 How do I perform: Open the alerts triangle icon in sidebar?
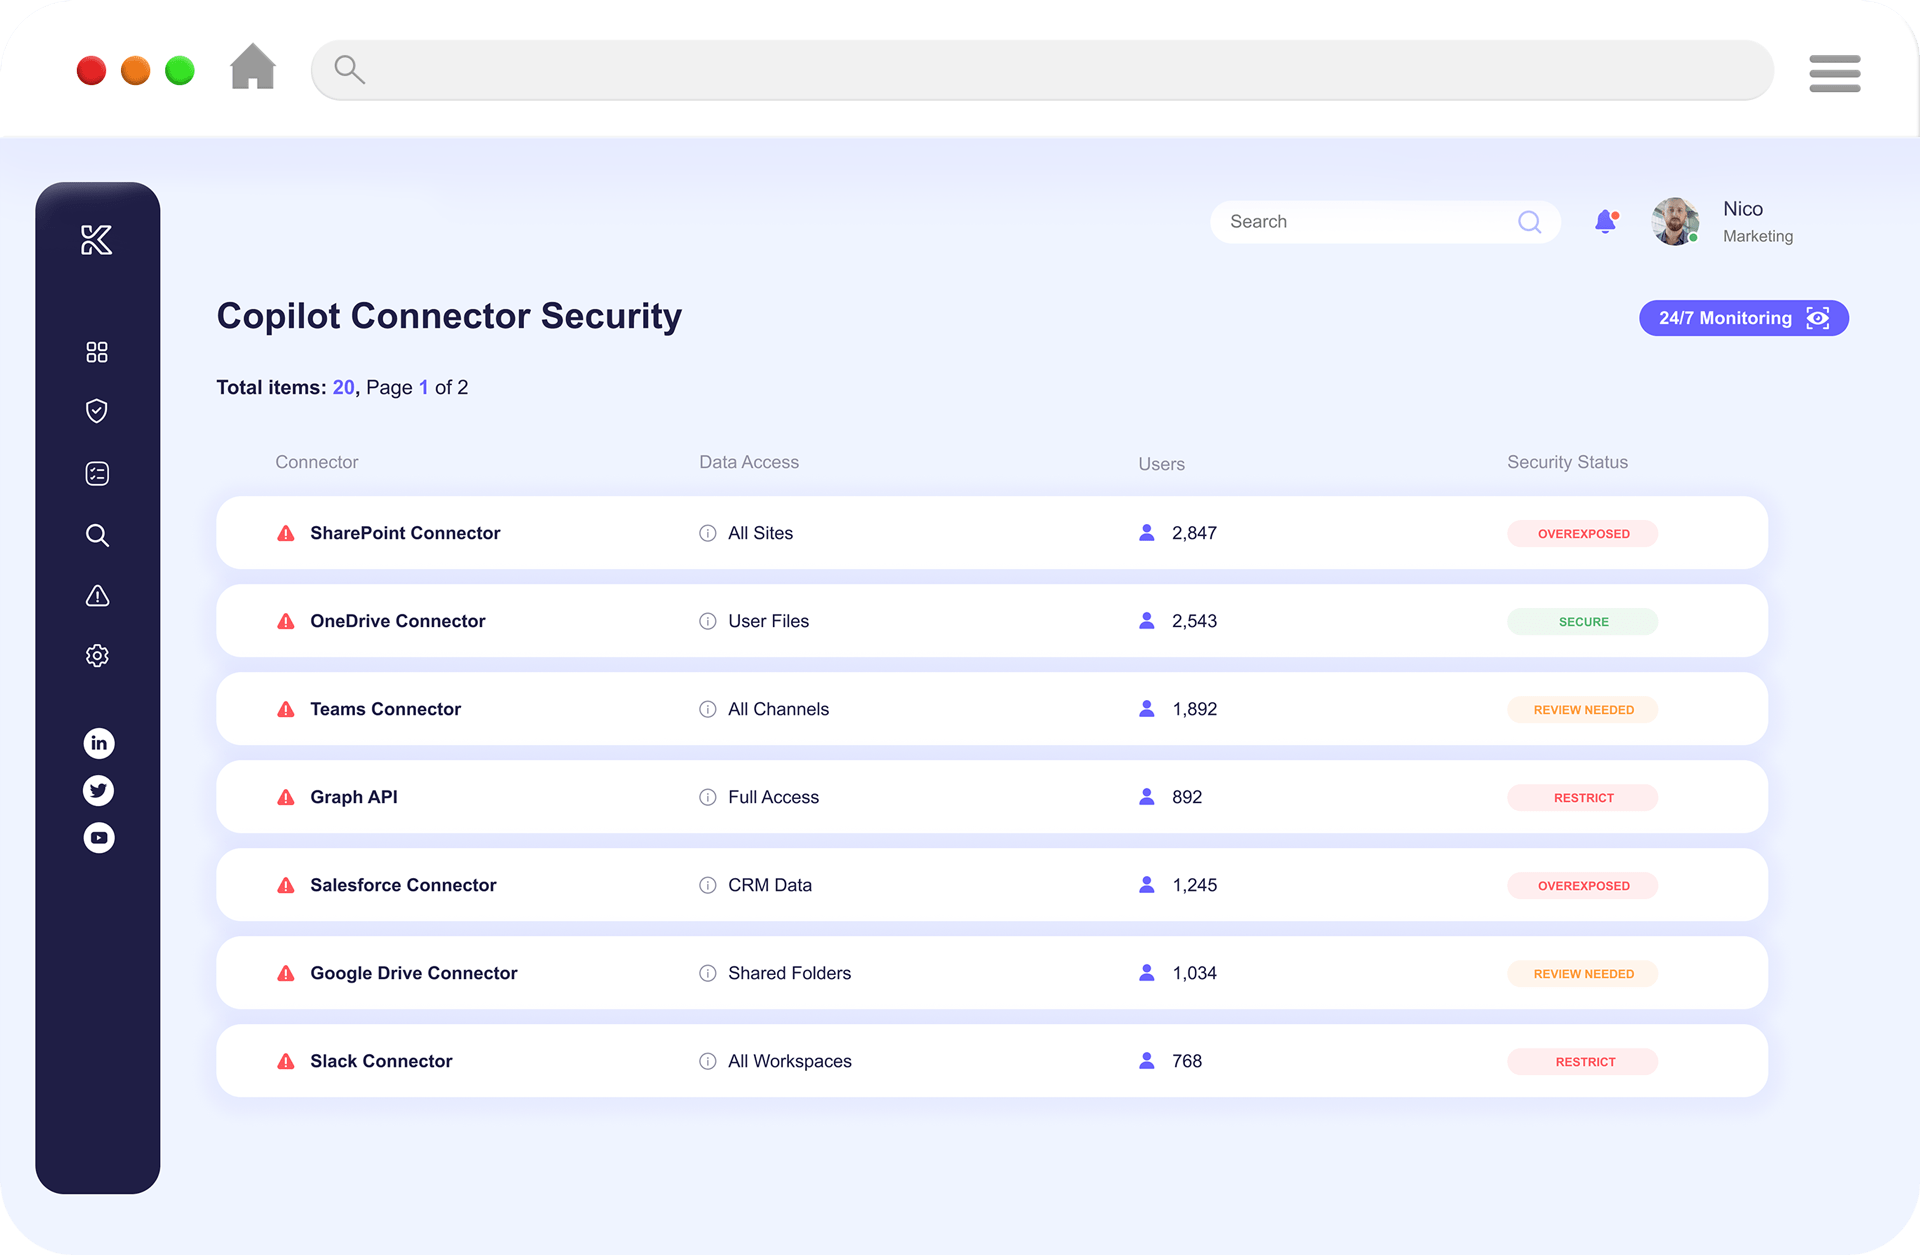(x=97, y=596)
